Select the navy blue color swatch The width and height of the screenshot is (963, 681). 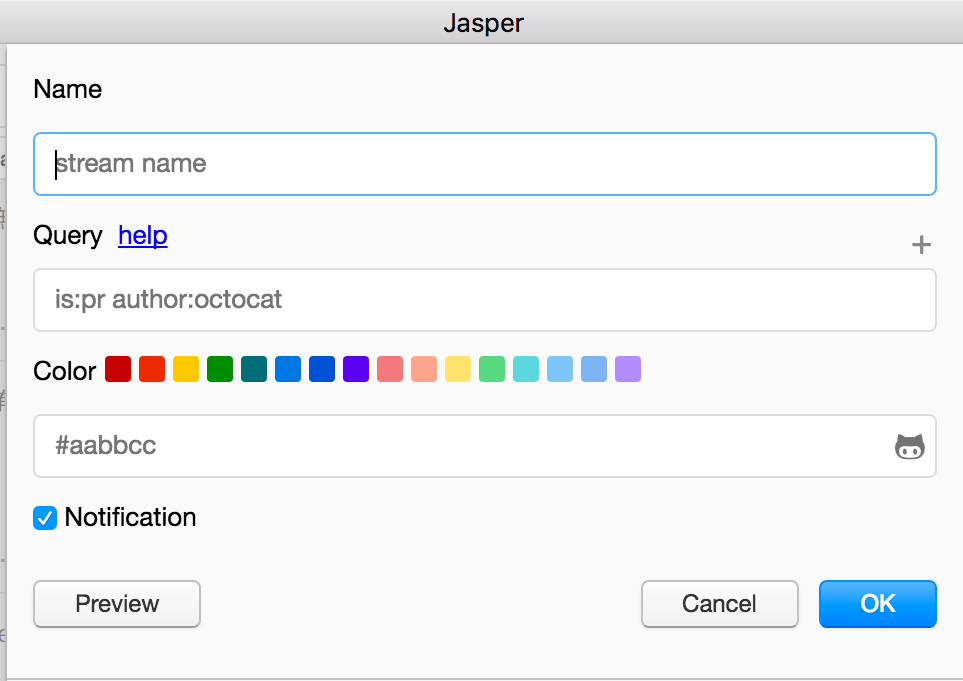coord(321,369)
